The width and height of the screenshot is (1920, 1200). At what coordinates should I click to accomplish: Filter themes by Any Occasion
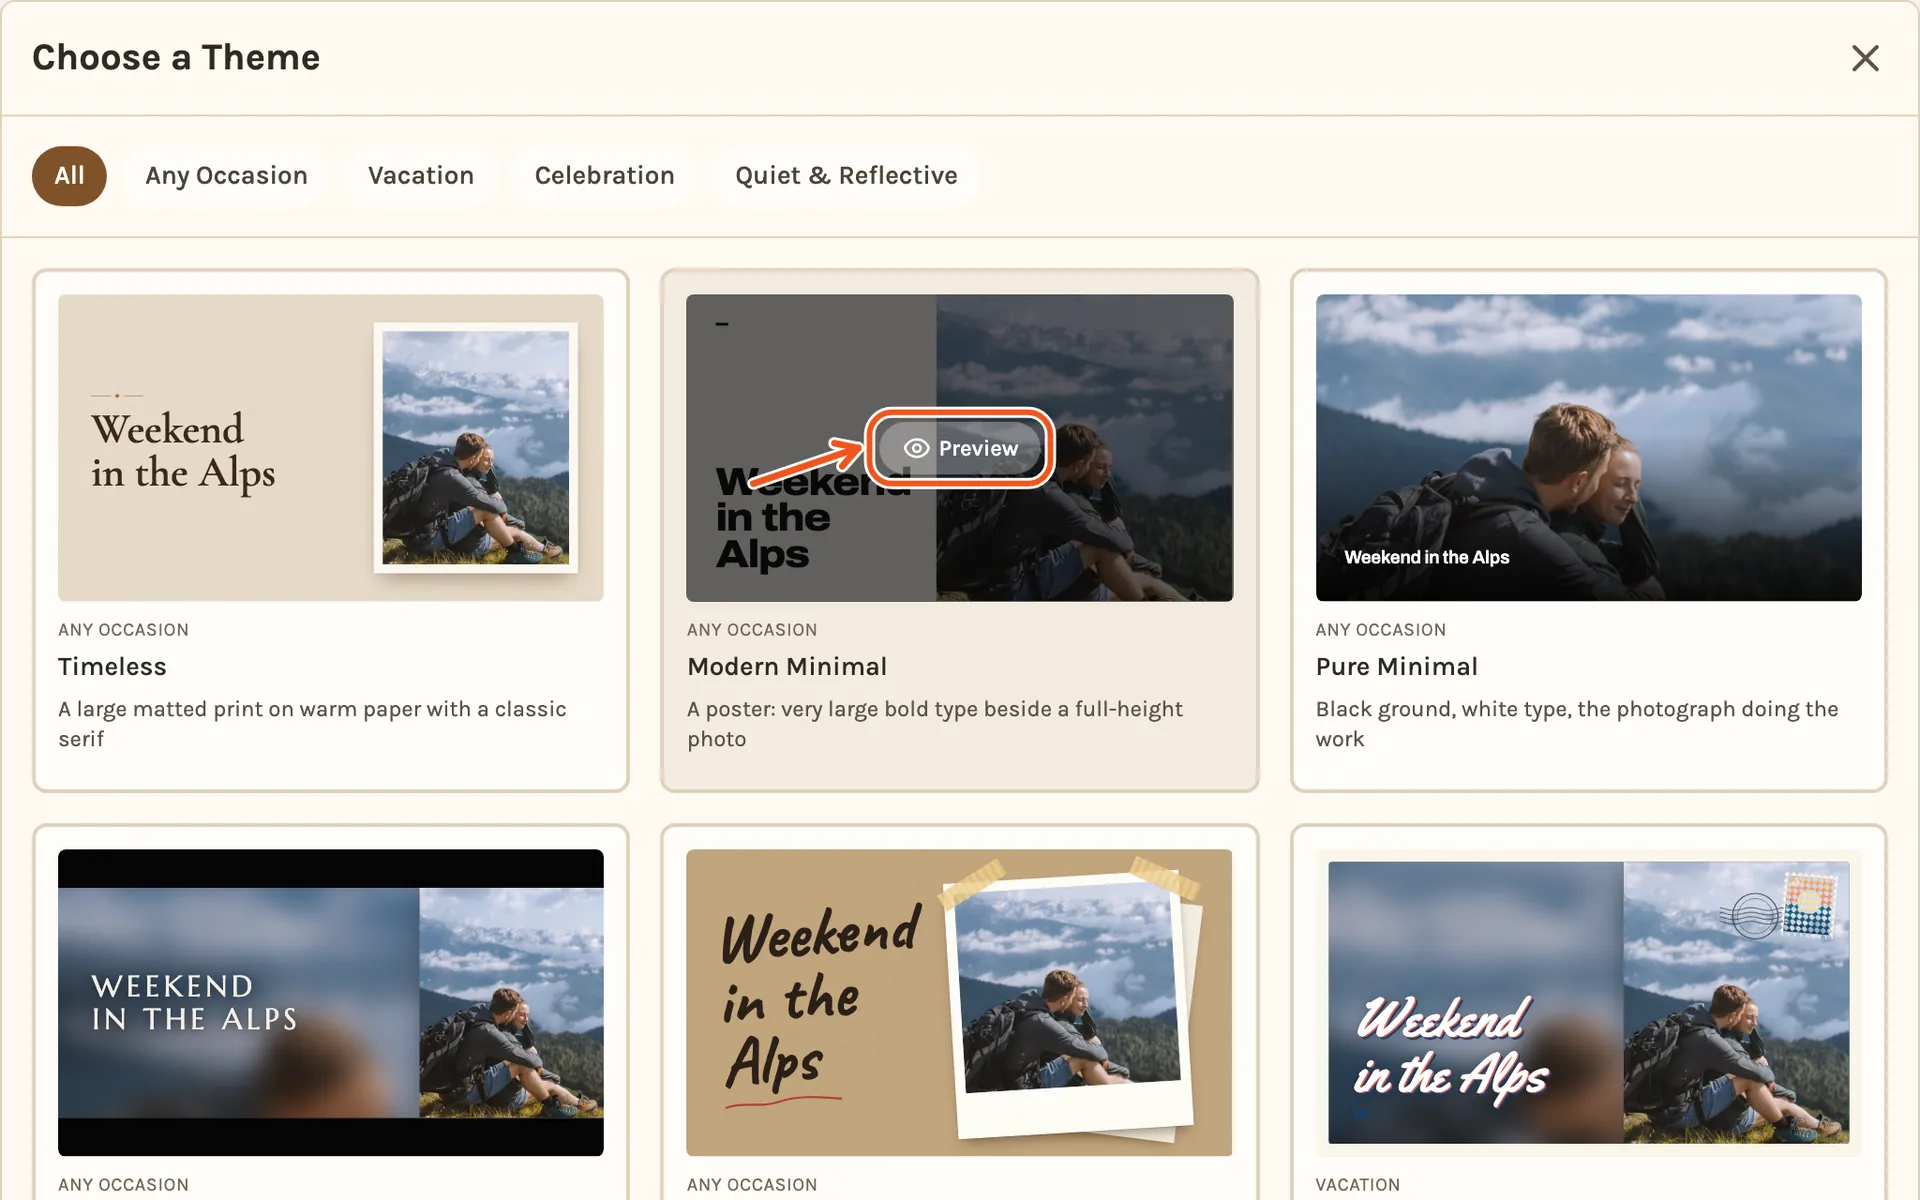pyautogui.click(x=226, y=176)
